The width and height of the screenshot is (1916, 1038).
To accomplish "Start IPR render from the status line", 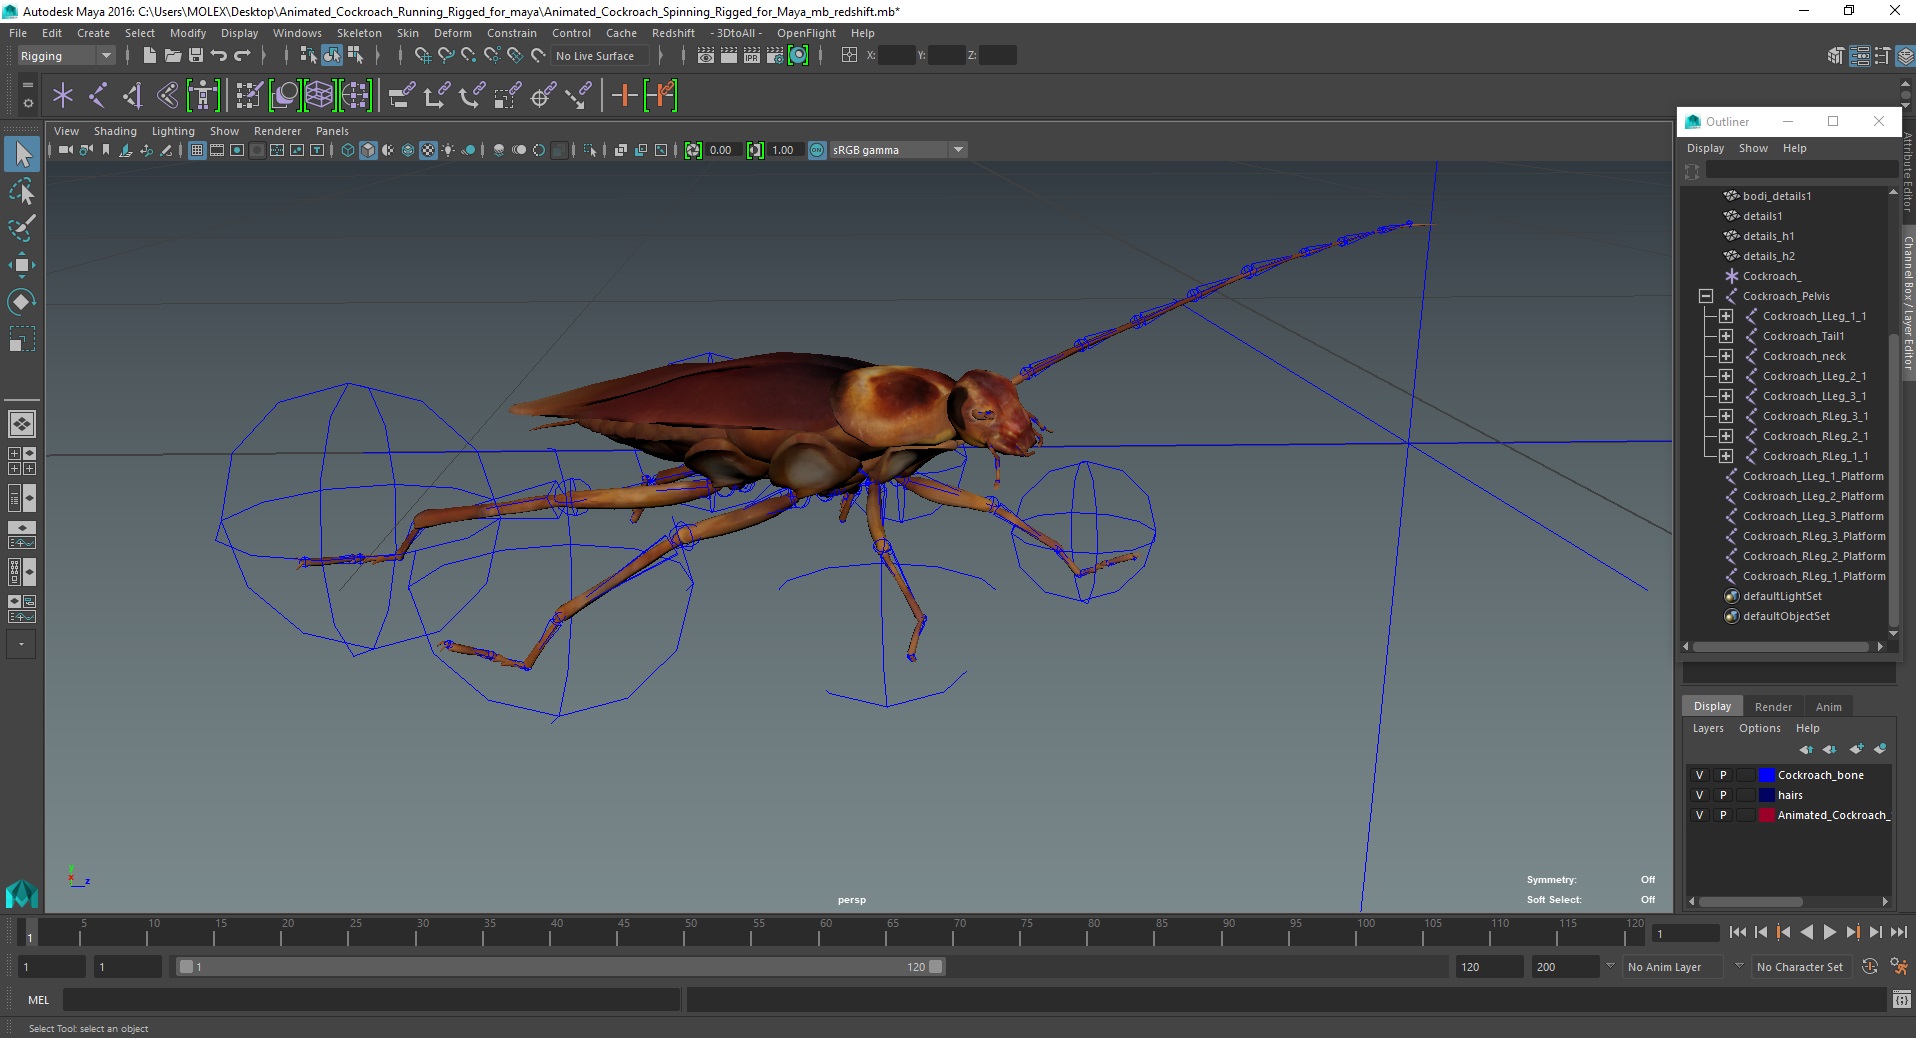I will click(x=752, y=56).
